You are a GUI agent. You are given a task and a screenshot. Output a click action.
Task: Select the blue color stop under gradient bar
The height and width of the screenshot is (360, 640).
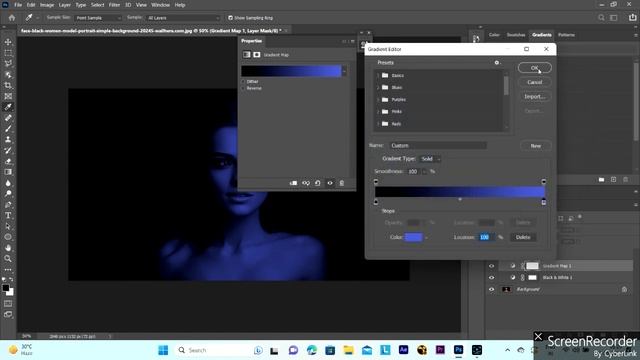(544, 202)
